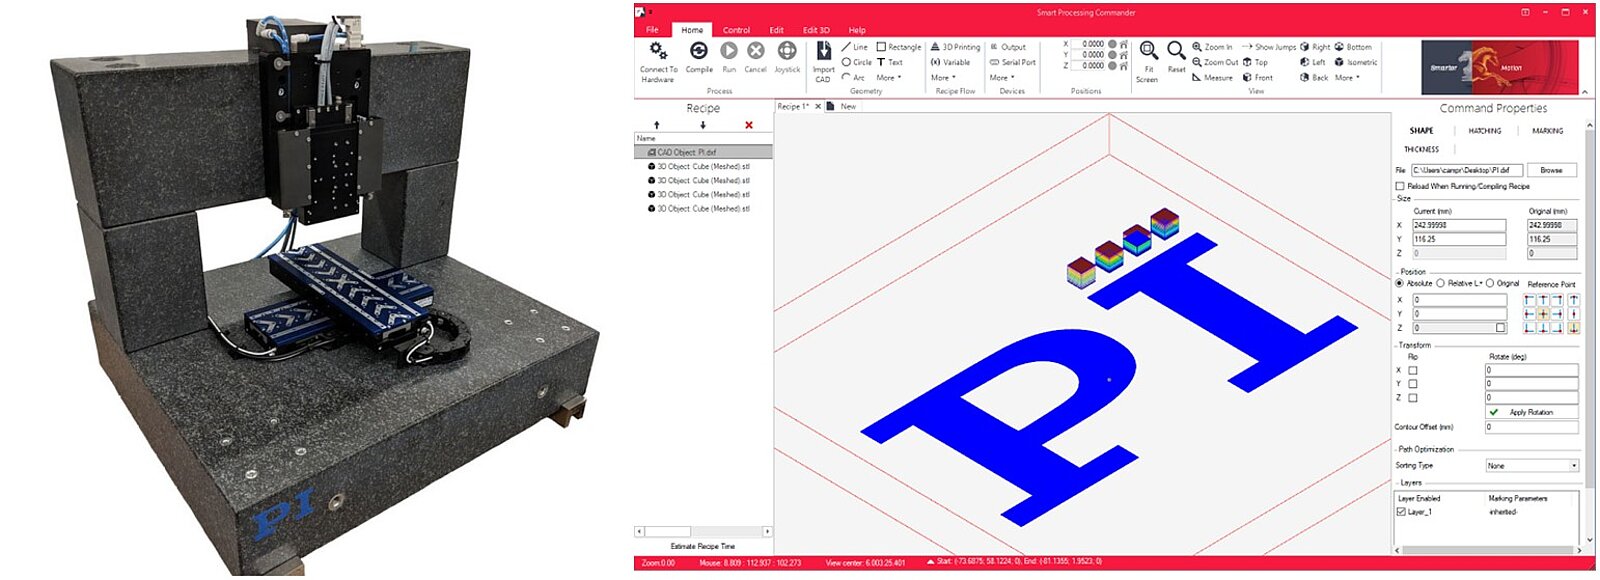Select the Relative position radio button

tap(1441, 283)
